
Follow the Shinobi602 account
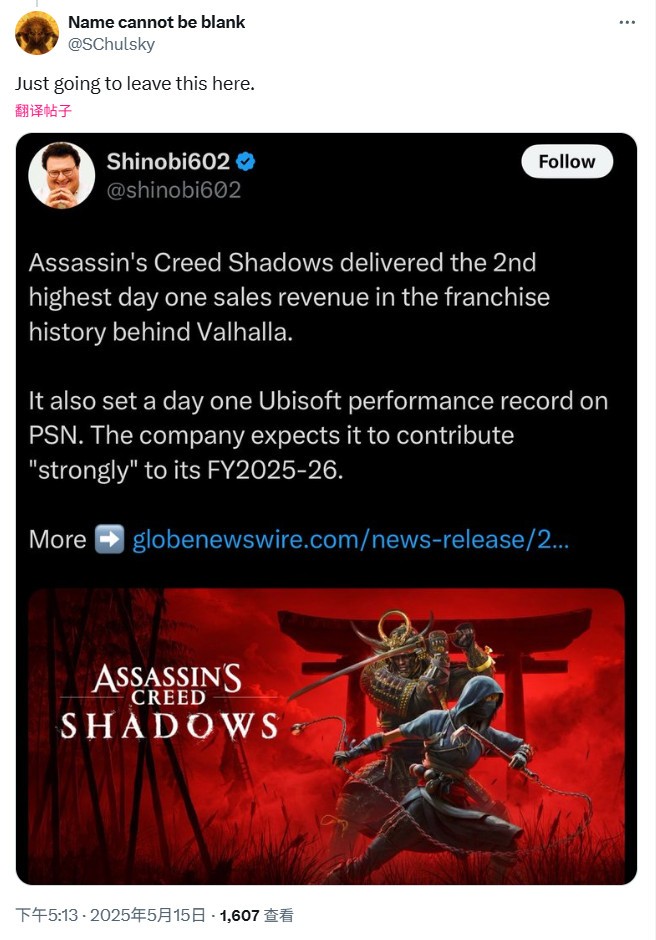tap(567, 161)
